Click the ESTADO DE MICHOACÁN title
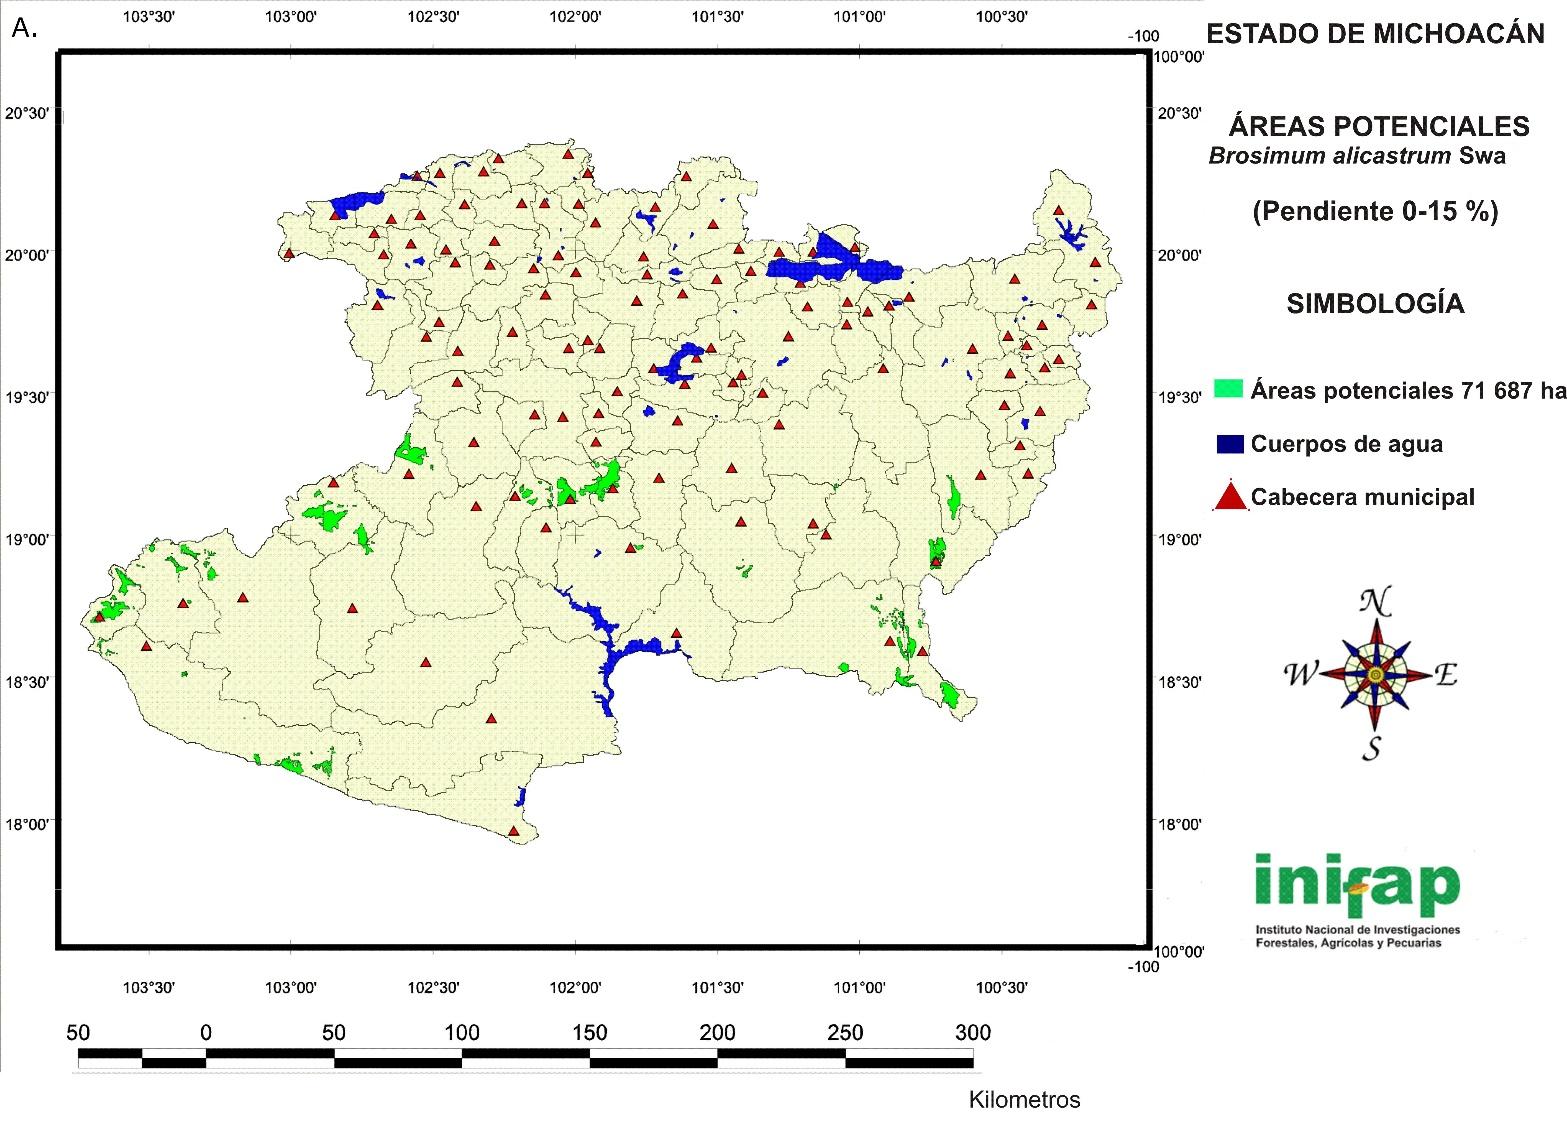 pos(1376,34)
